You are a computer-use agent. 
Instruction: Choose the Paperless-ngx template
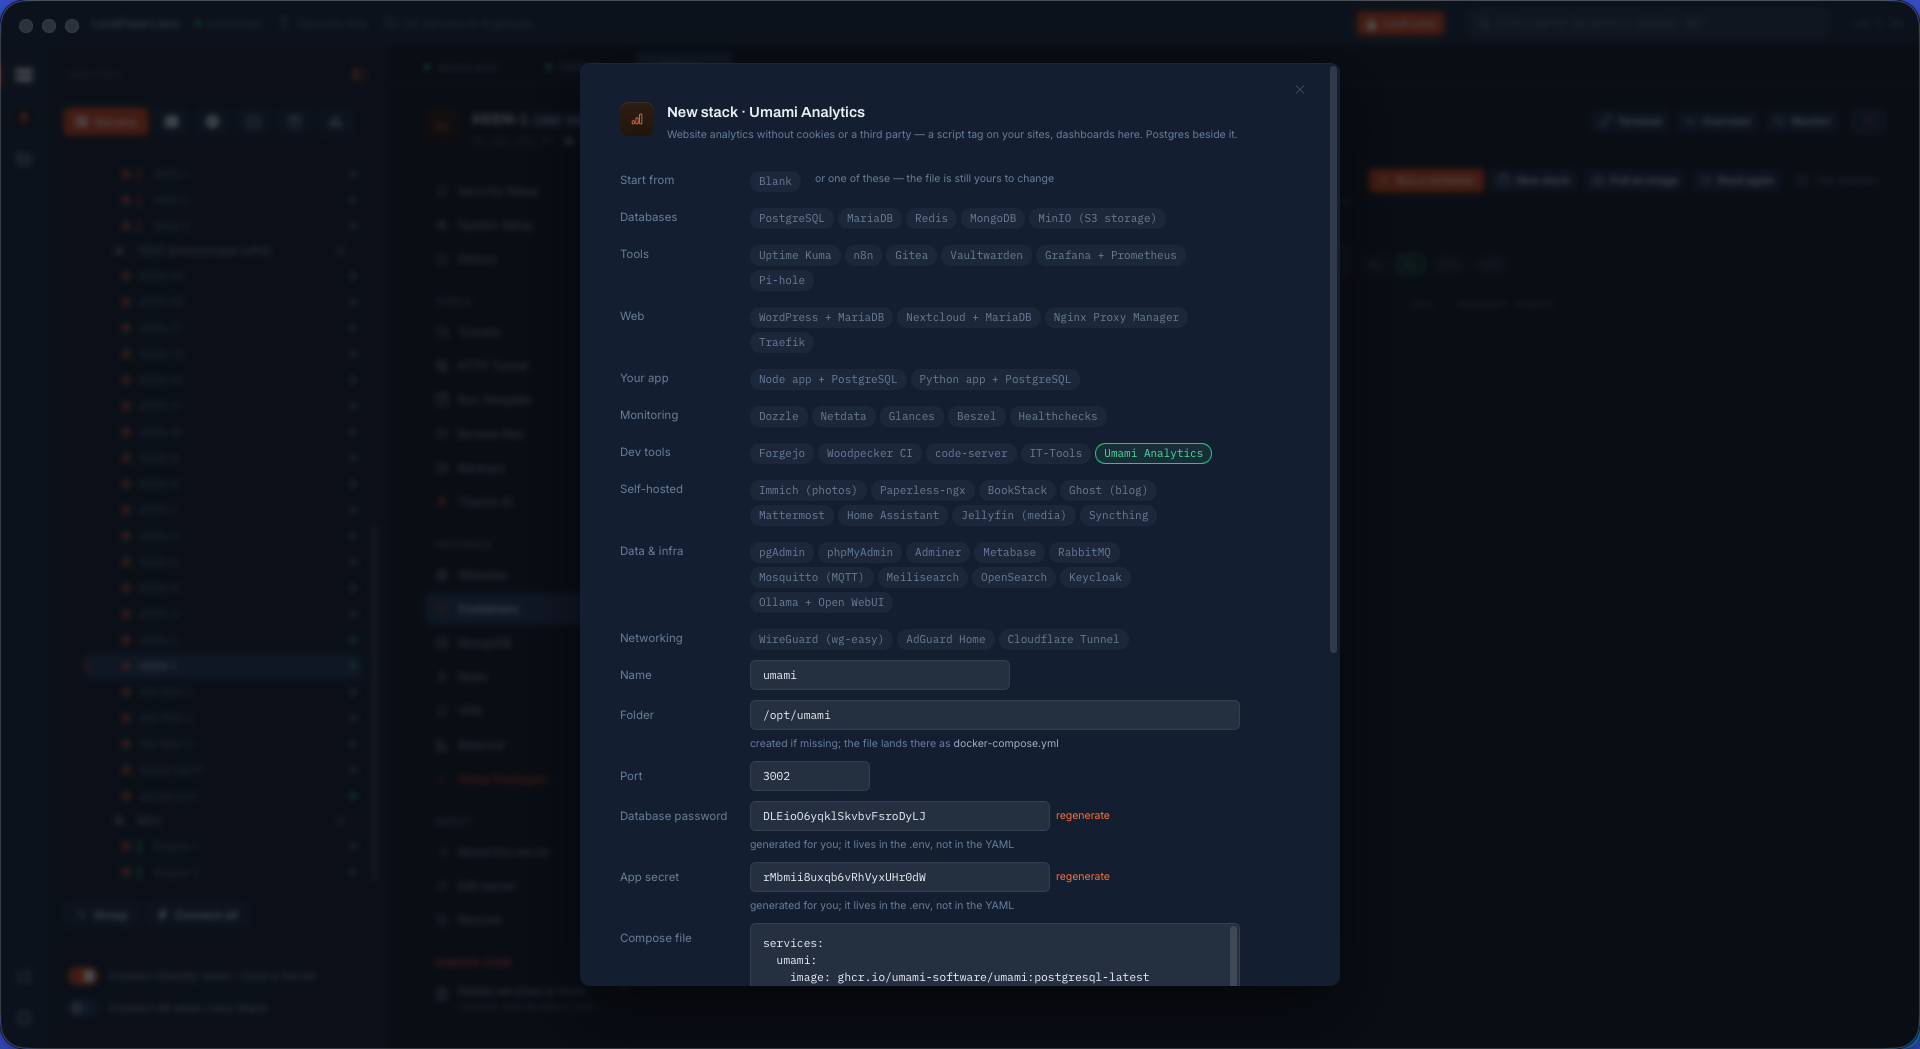(x=922, y=490)
